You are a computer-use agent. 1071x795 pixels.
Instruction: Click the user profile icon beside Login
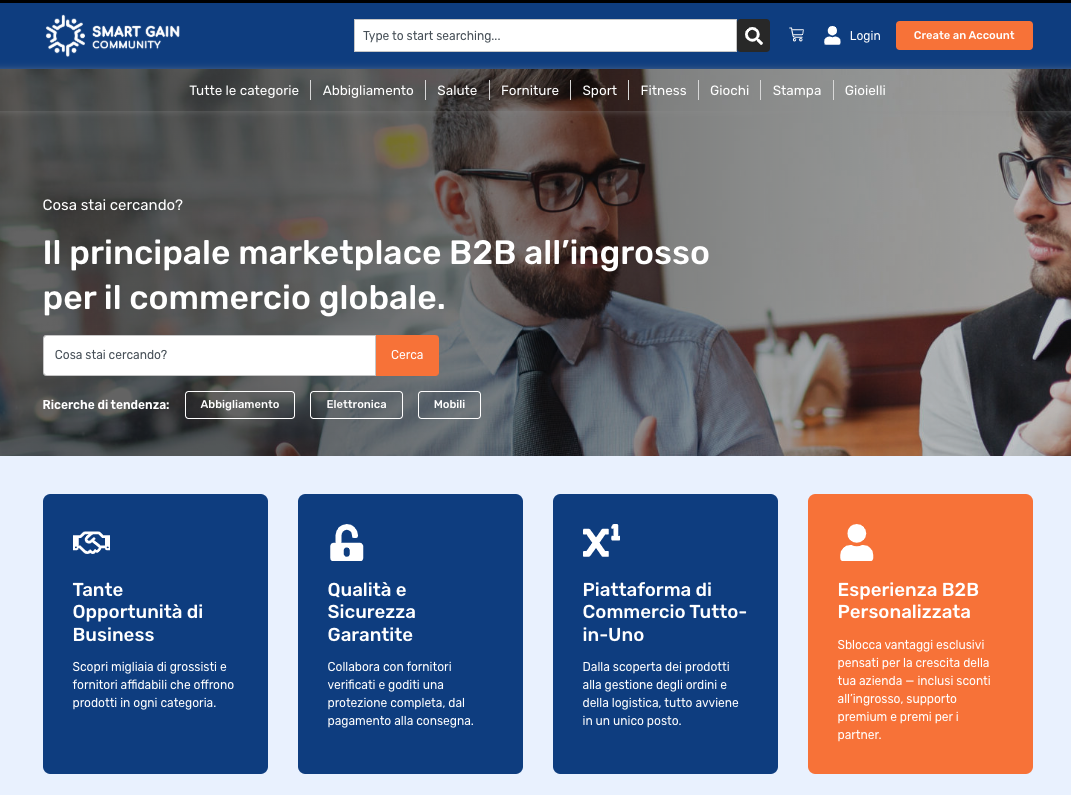(x=832, y=36)
